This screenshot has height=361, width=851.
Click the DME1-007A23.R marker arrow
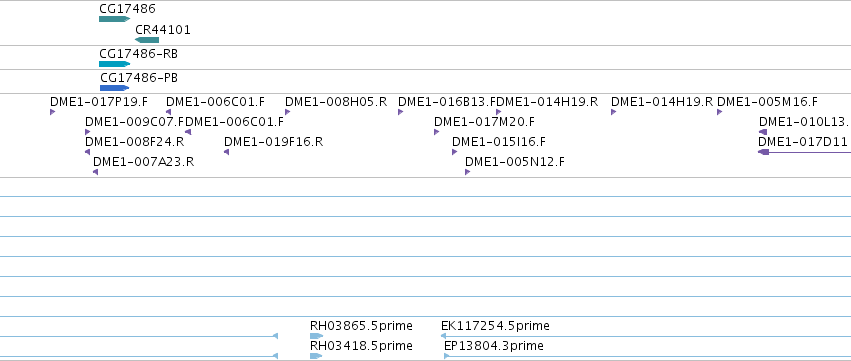[96, 172]
